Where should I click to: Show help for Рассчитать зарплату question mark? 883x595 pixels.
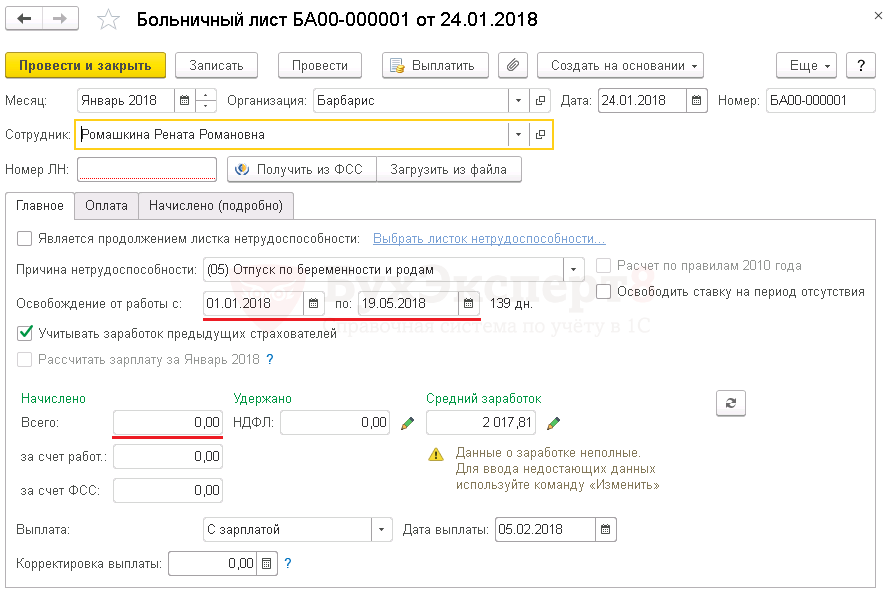point(270,360)
